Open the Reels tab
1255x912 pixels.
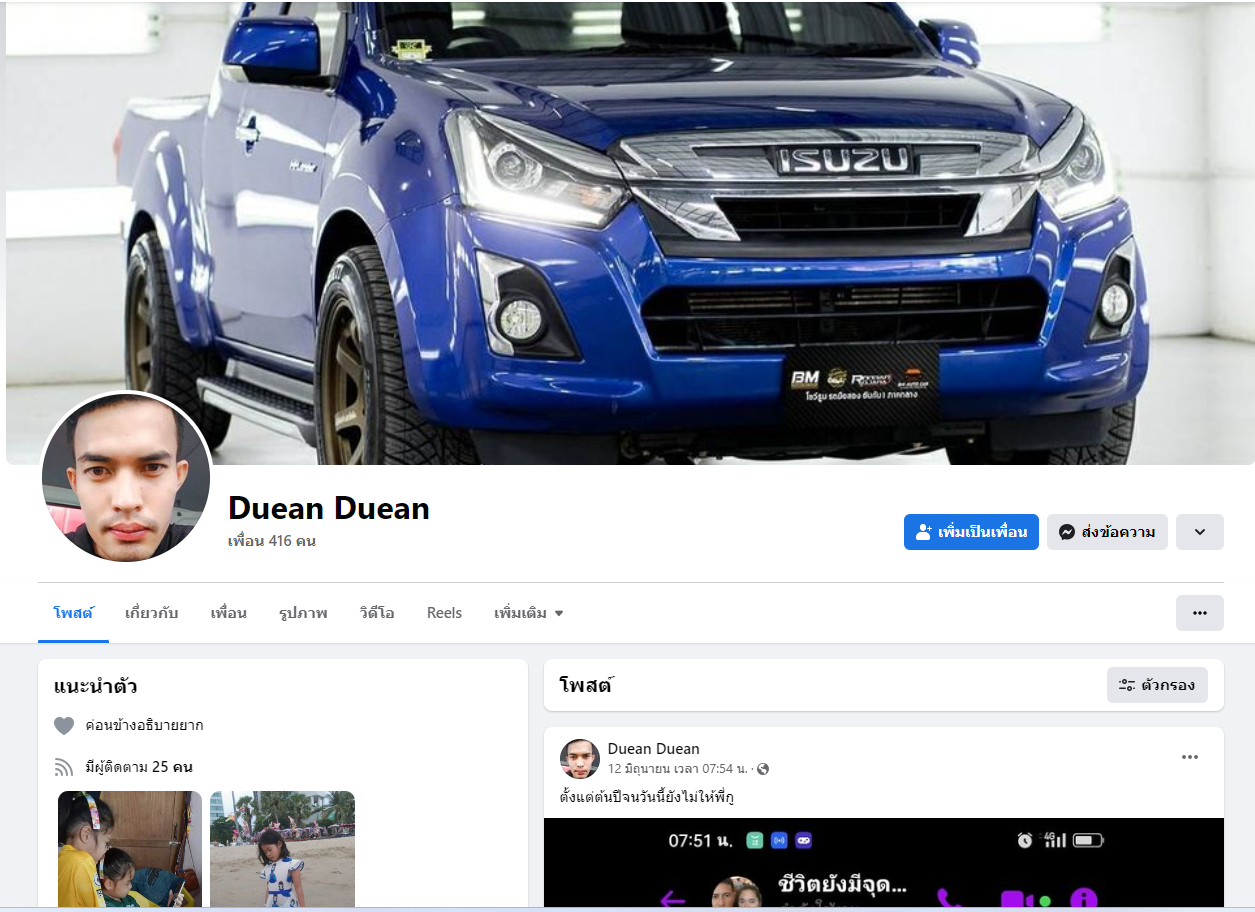tap(444, 613)
